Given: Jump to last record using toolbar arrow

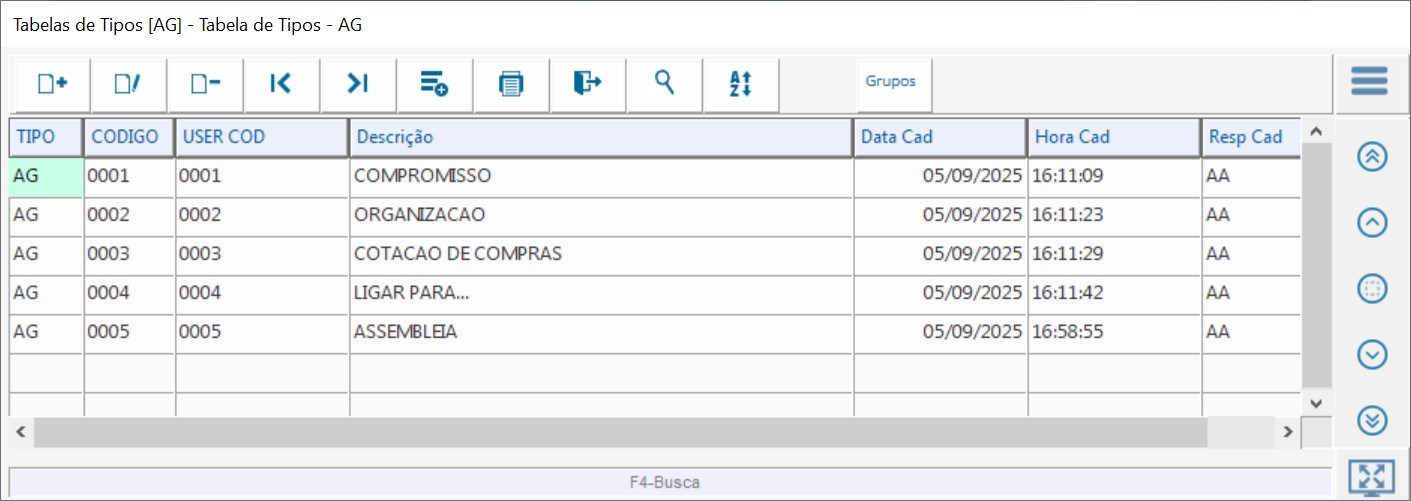Looking at the screenshot, I should pyautogui.click(x=358, y=84).
